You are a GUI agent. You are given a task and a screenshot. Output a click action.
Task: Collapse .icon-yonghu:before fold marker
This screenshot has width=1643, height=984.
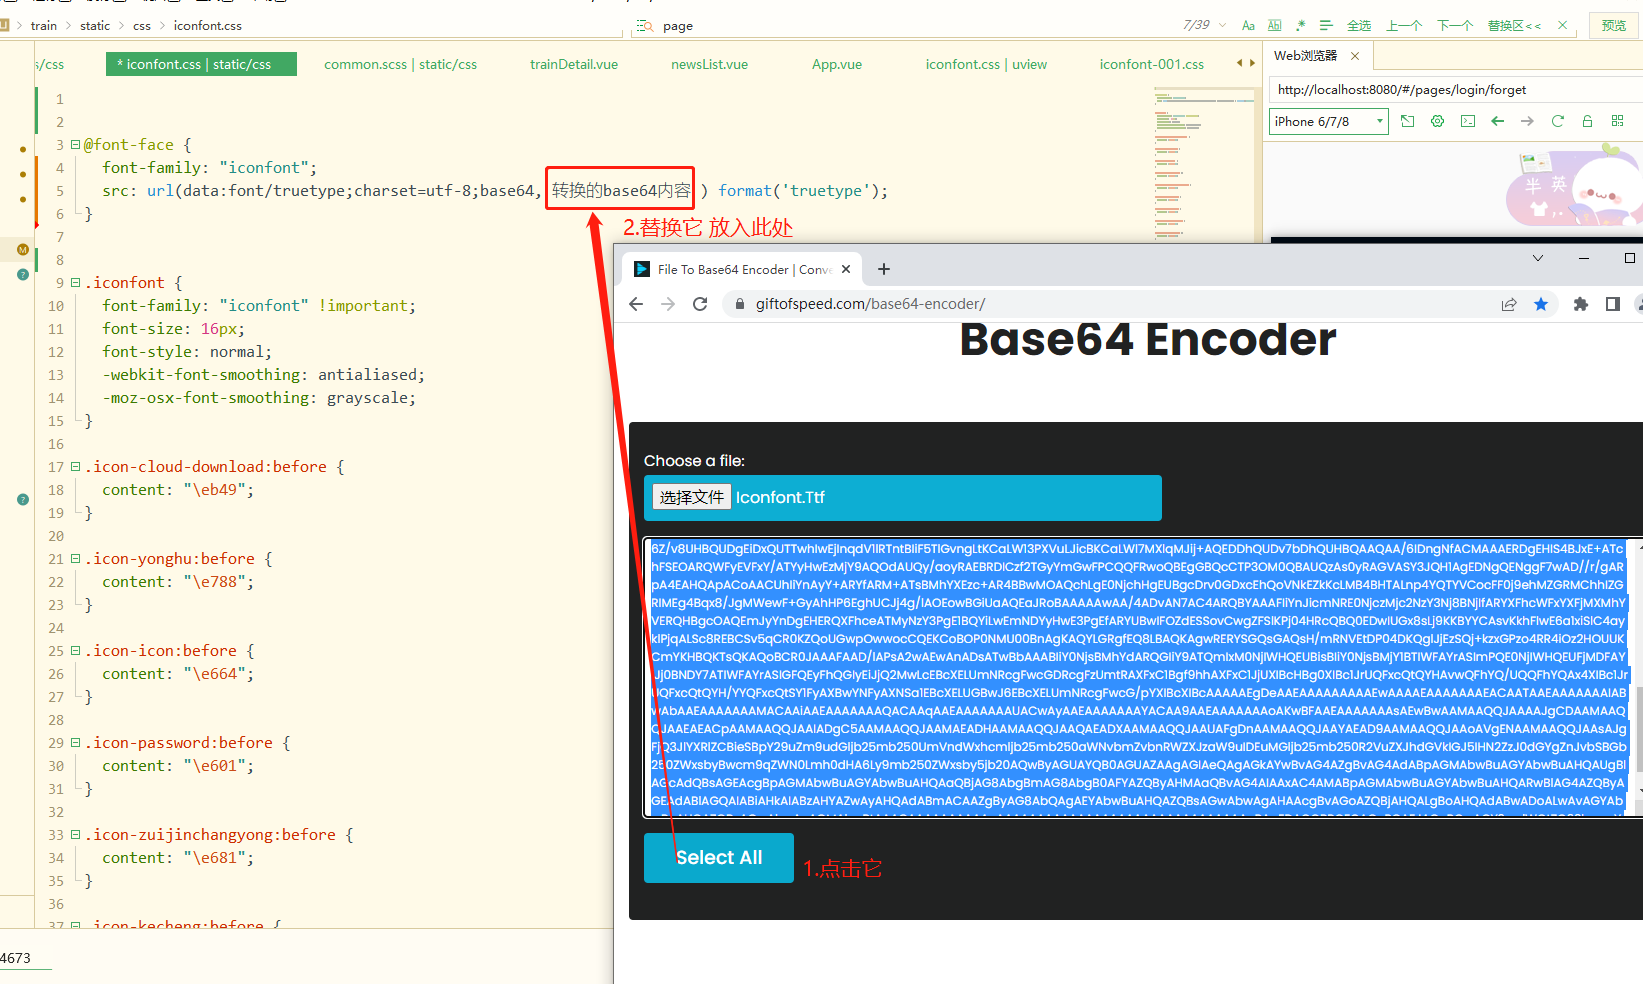pyautogui.click(x=75, y=559)
